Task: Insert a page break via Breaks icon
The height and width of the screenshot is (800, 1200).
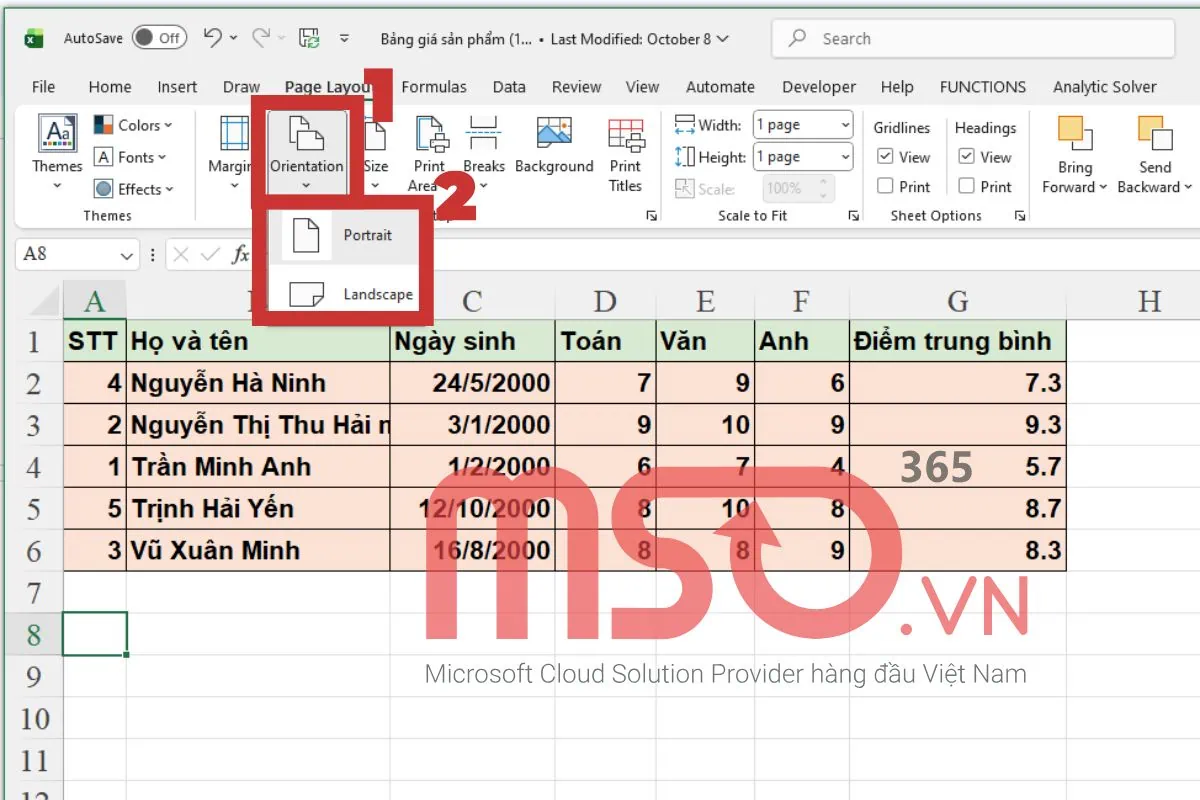Action: pos(484,140)
